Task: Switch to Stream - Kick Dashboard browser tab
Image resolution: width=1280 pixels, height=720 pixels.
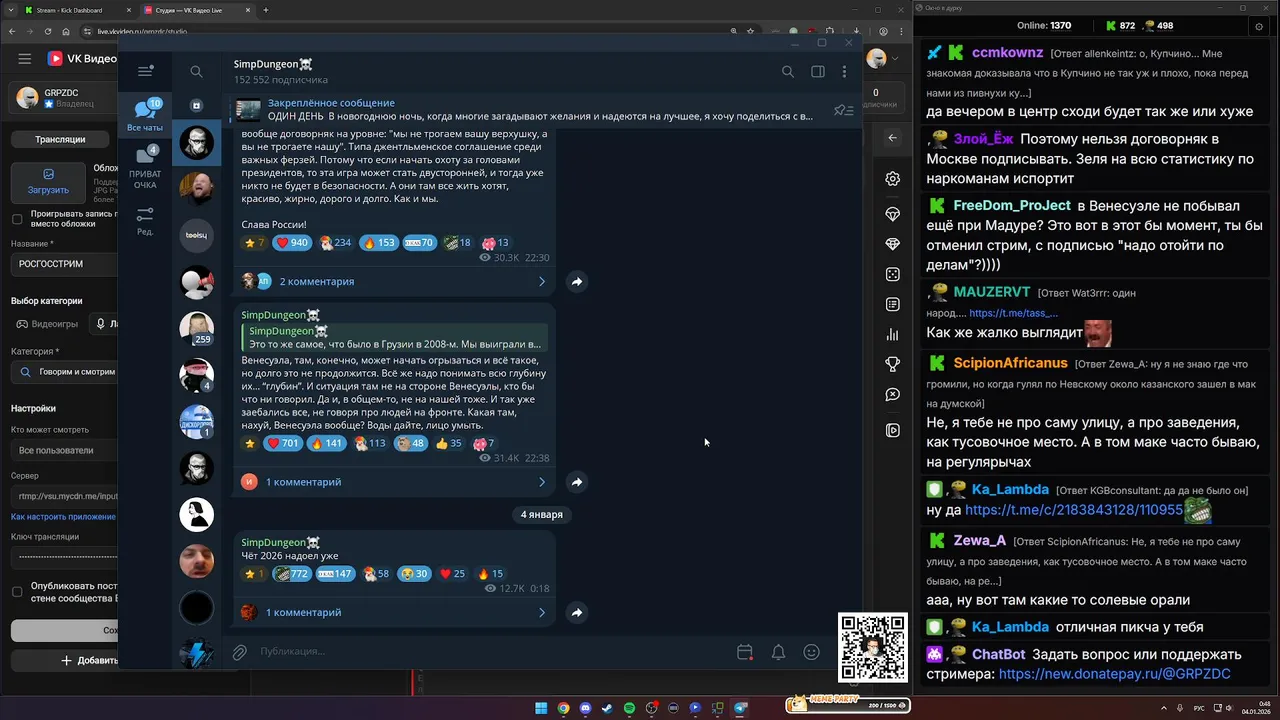Action: (75, 10)
